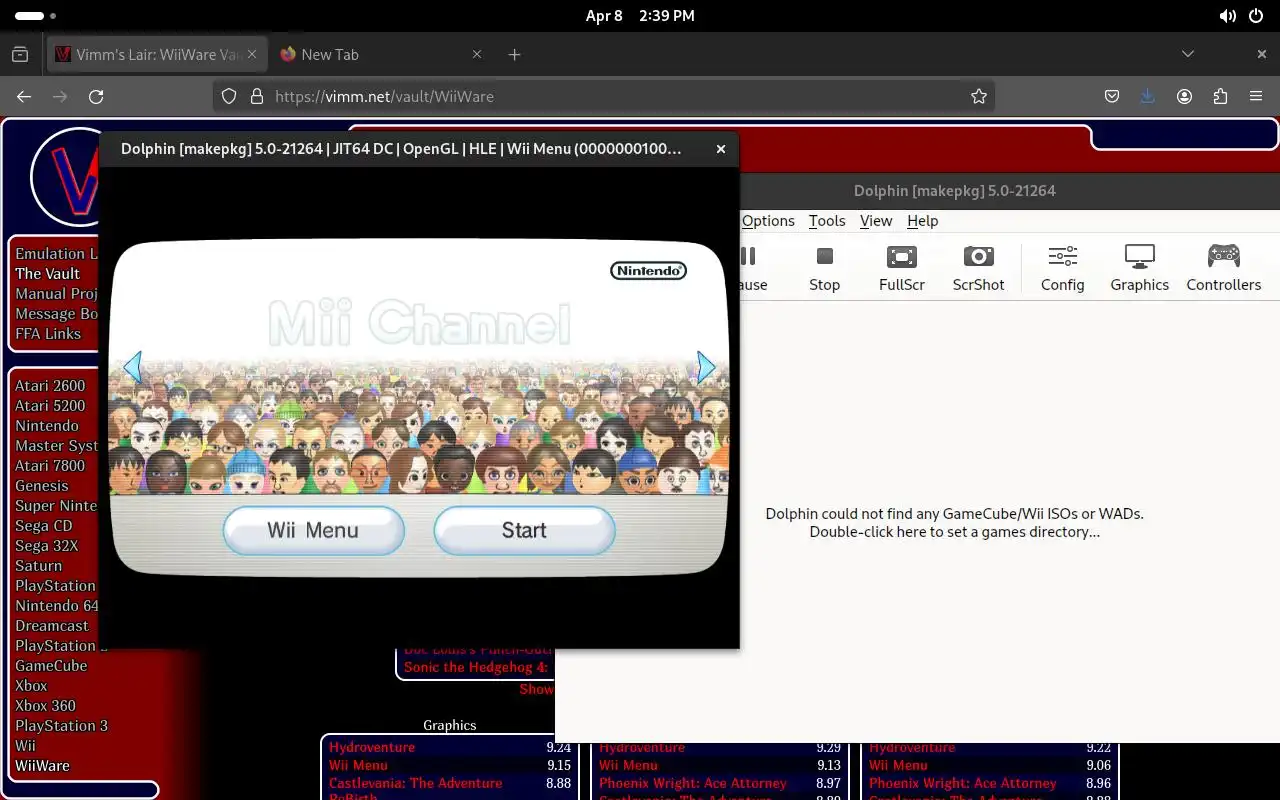Click Firefox forward navigation arrow
The height and width of the screenshot is (800, 1280).
[x=60, y=97]
